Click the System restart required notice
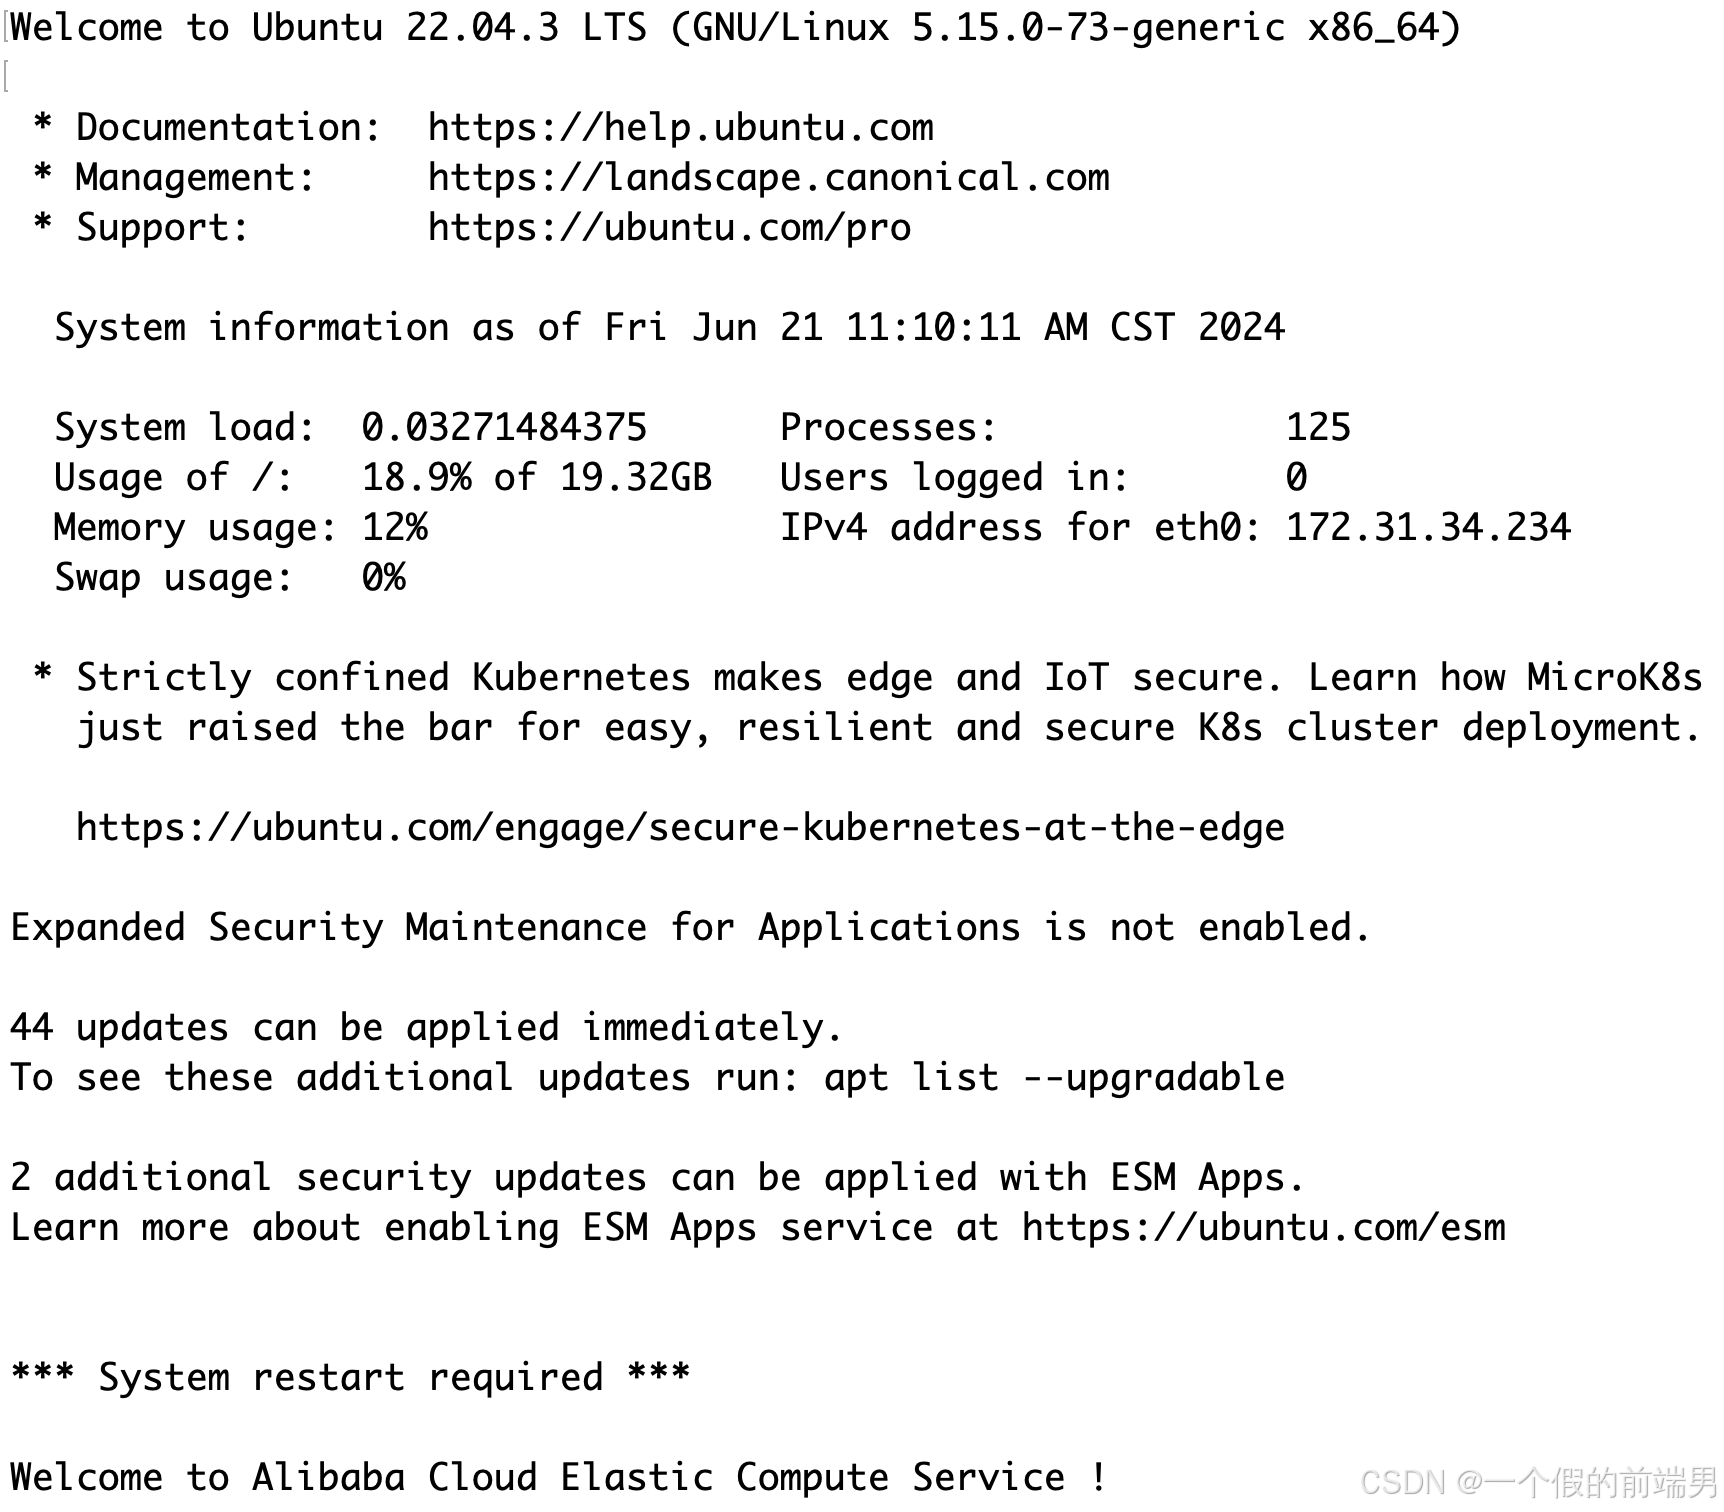 click(350, 1378)
